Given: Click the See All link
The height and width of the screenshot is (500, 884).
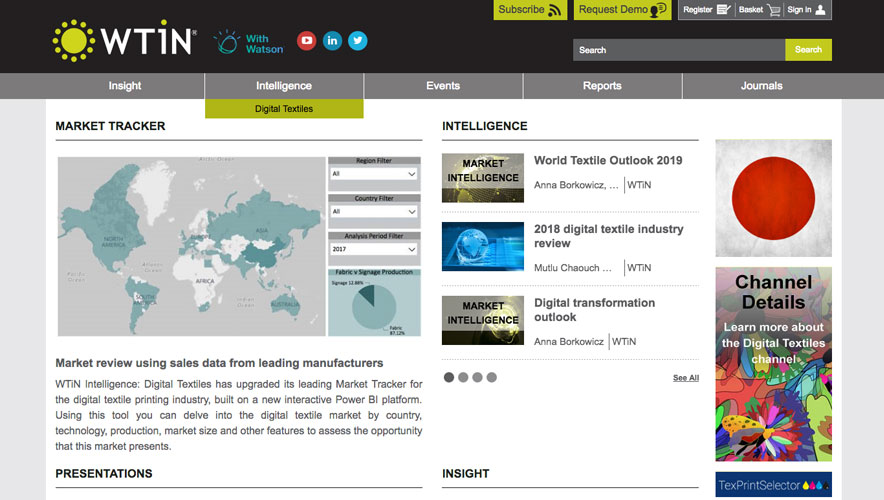Looking at the screenshot, I should tap(686, 378).
